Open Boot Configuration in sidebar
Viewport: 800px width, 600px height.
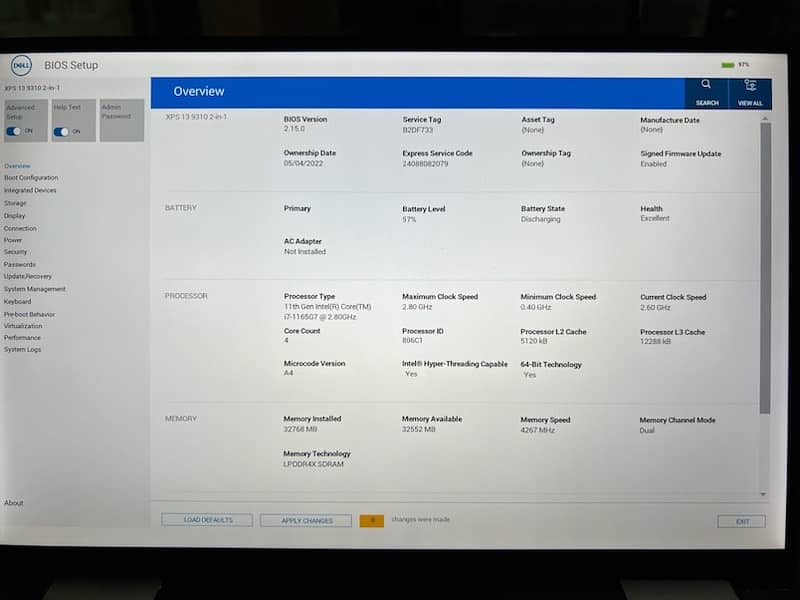tap(31, 178)
